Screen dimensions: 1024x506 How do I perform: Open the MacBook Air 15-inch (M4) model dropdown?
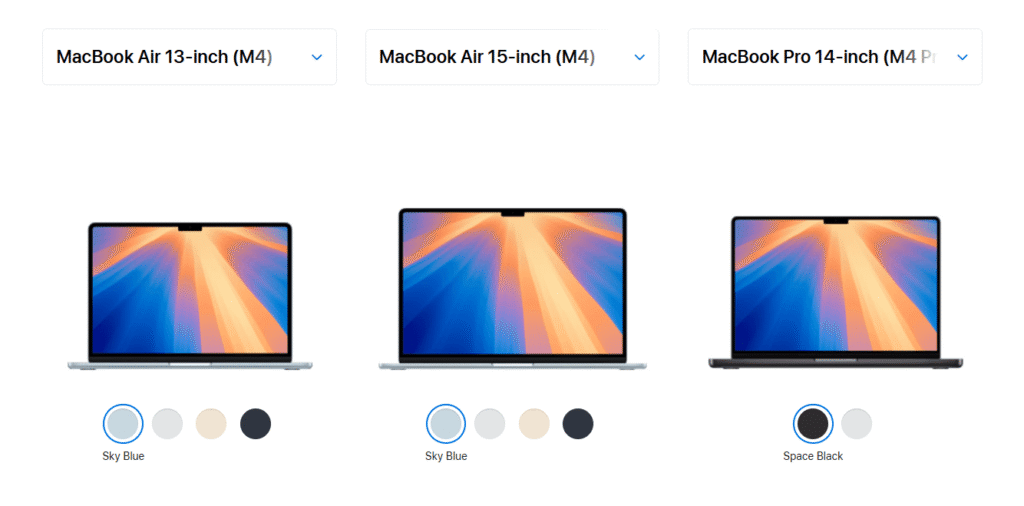512,57
